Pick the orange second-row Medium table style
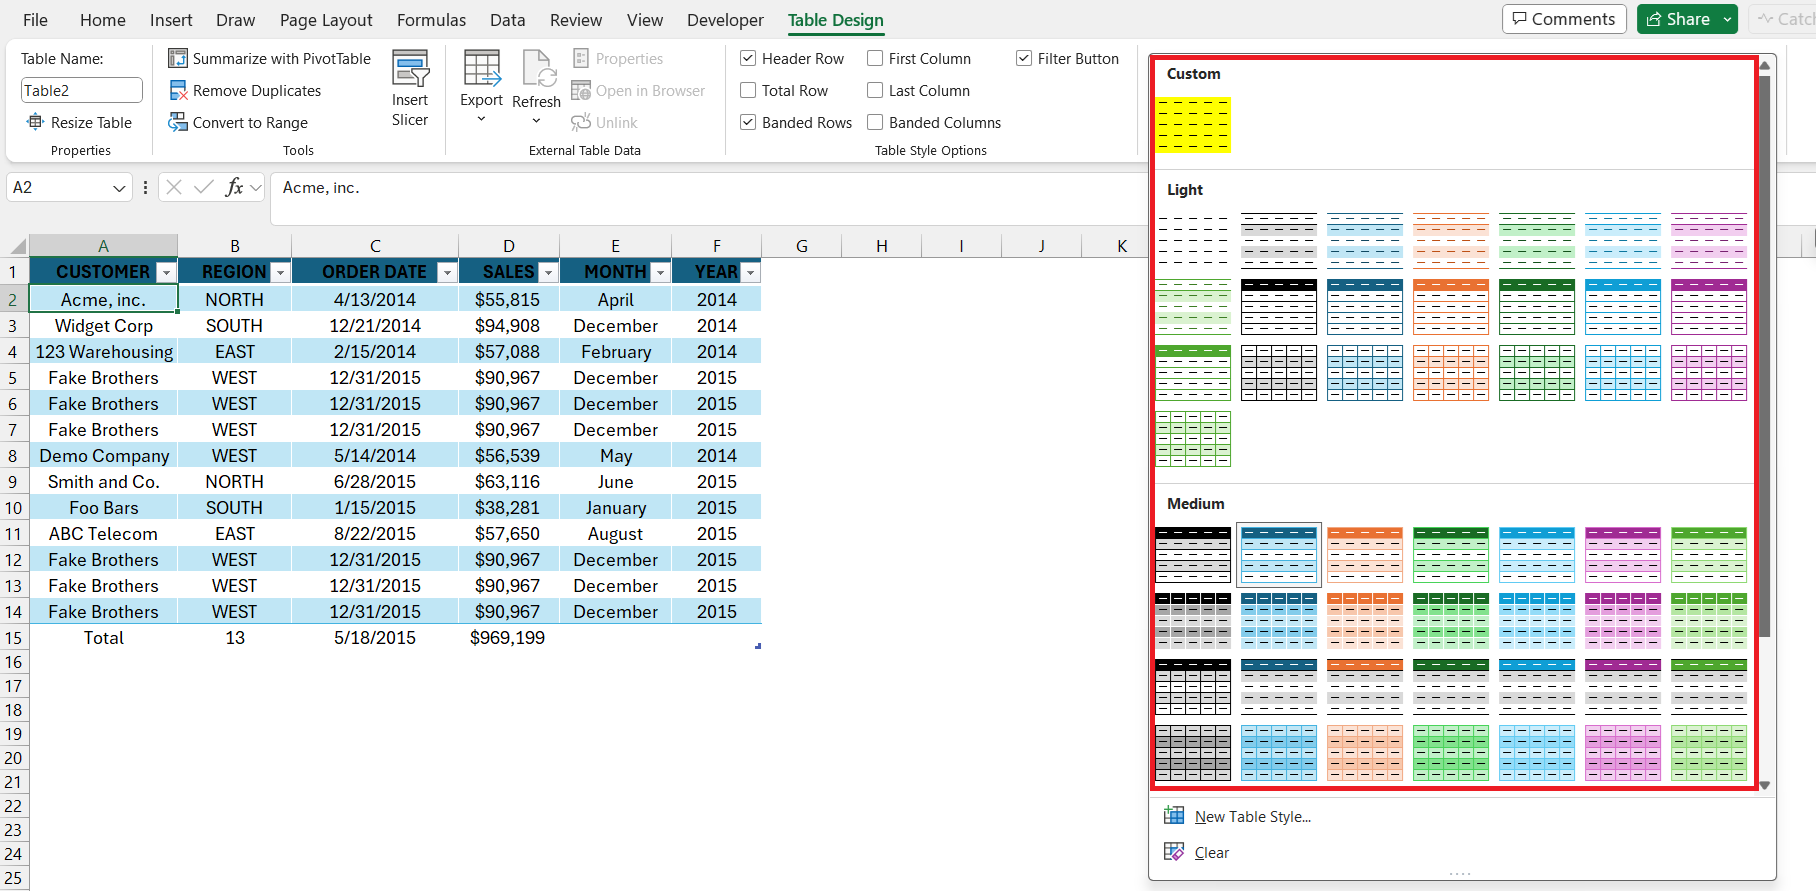The width and height of the screenshot is (1816, 891). coord(1365,621)
